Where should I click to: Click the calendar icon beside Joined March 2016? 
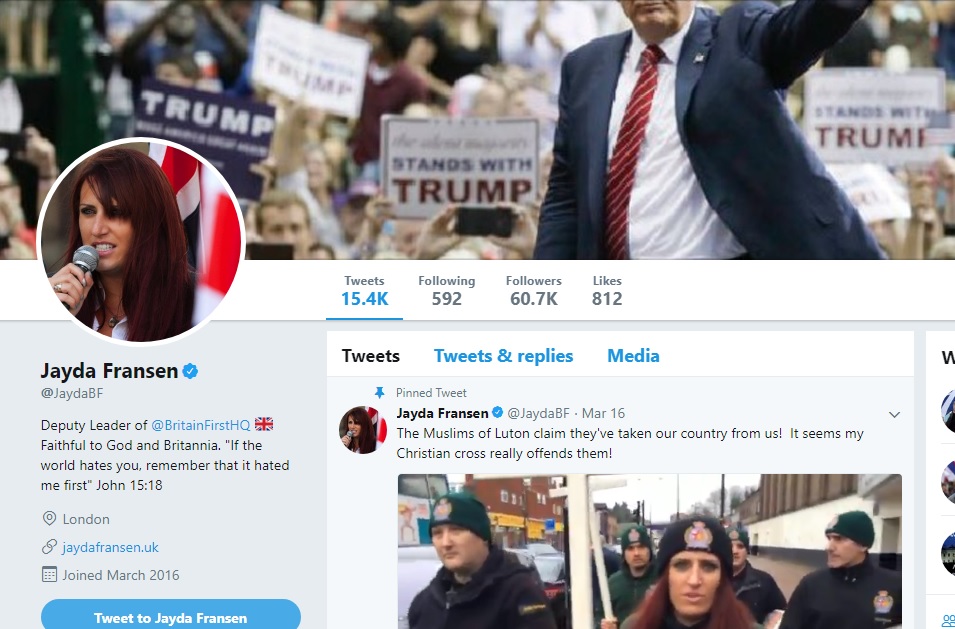pos(49,575)
